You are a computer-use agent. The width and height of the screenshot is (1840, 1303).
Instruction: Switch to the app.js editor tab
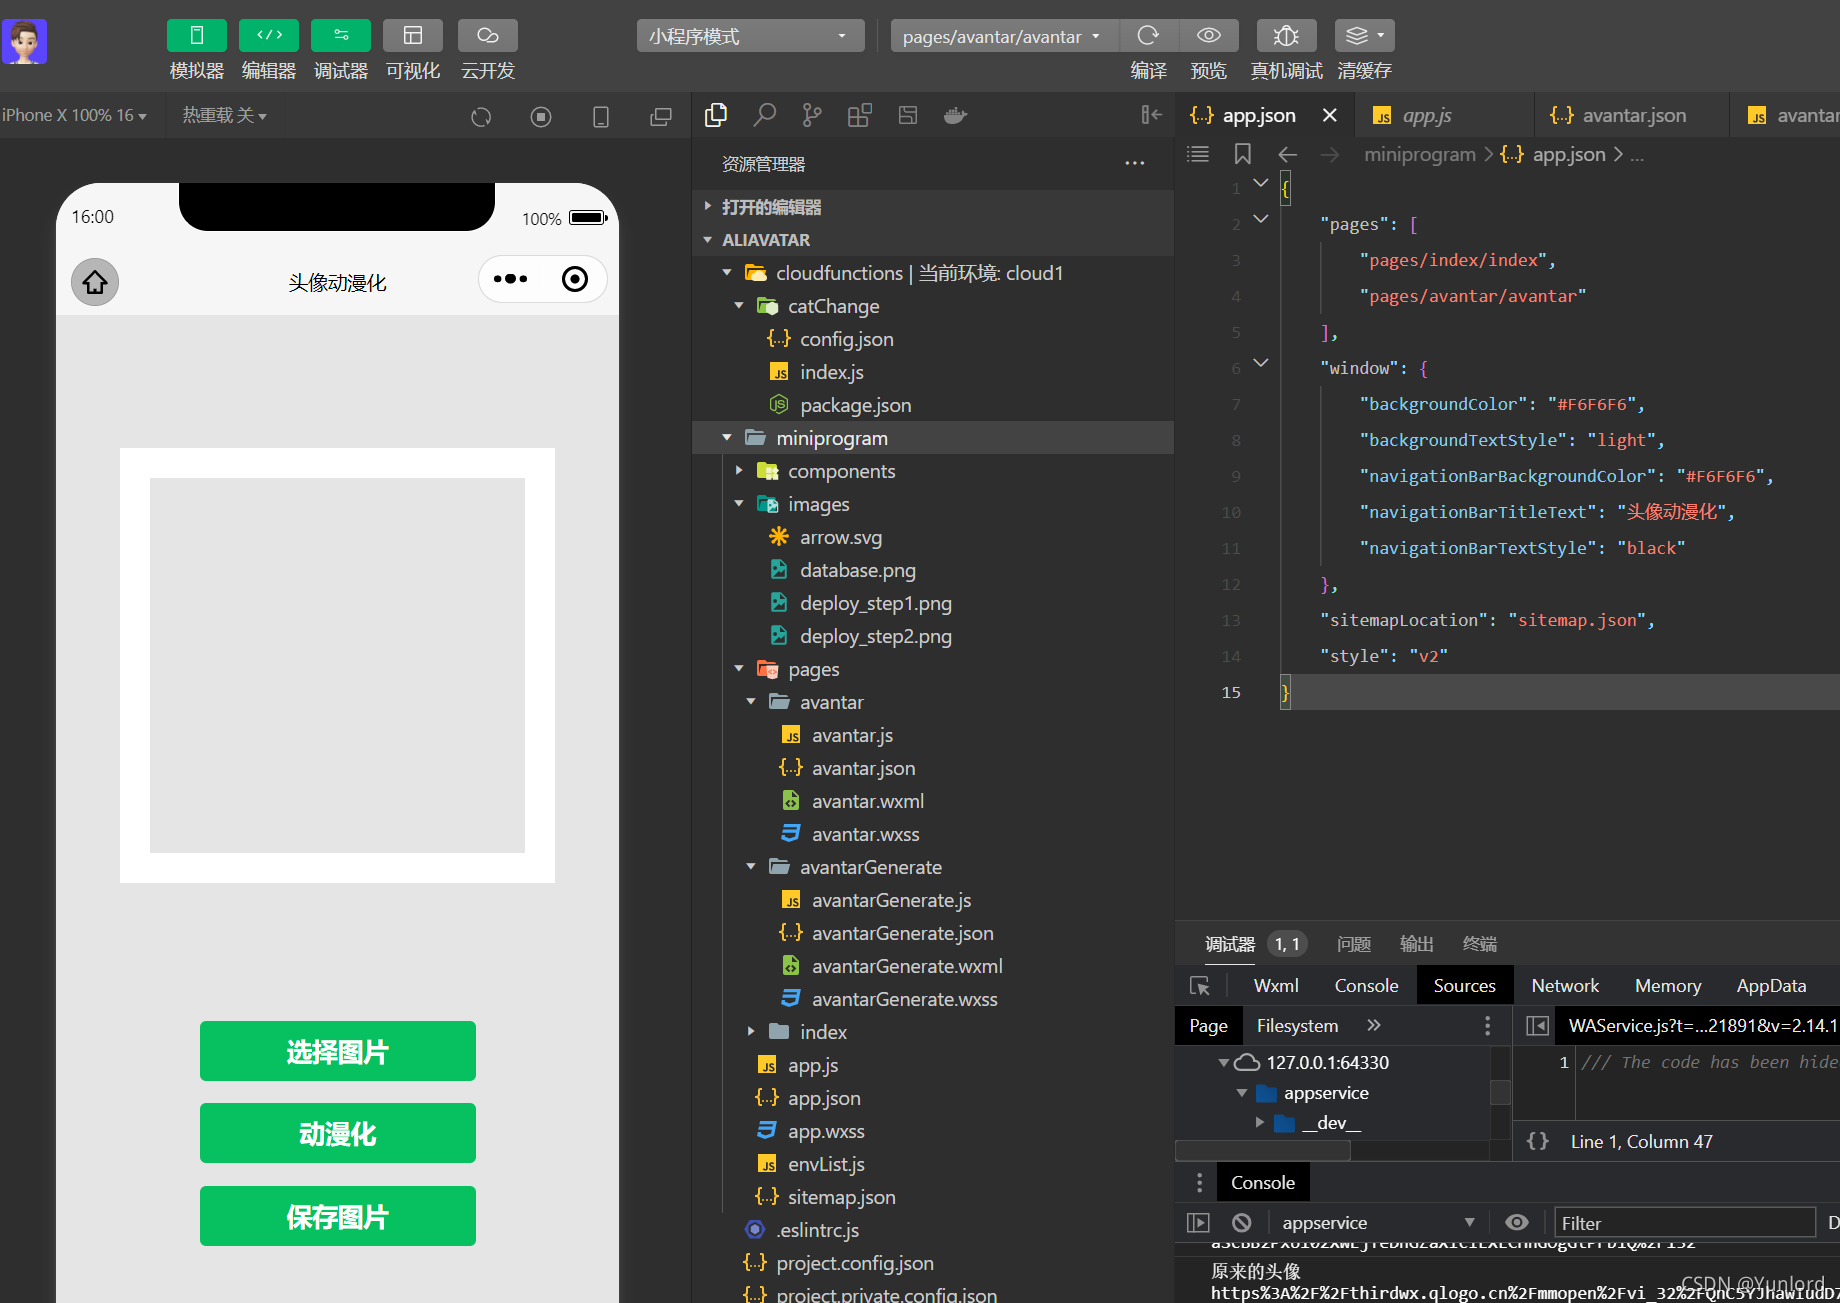[1426, 115]
